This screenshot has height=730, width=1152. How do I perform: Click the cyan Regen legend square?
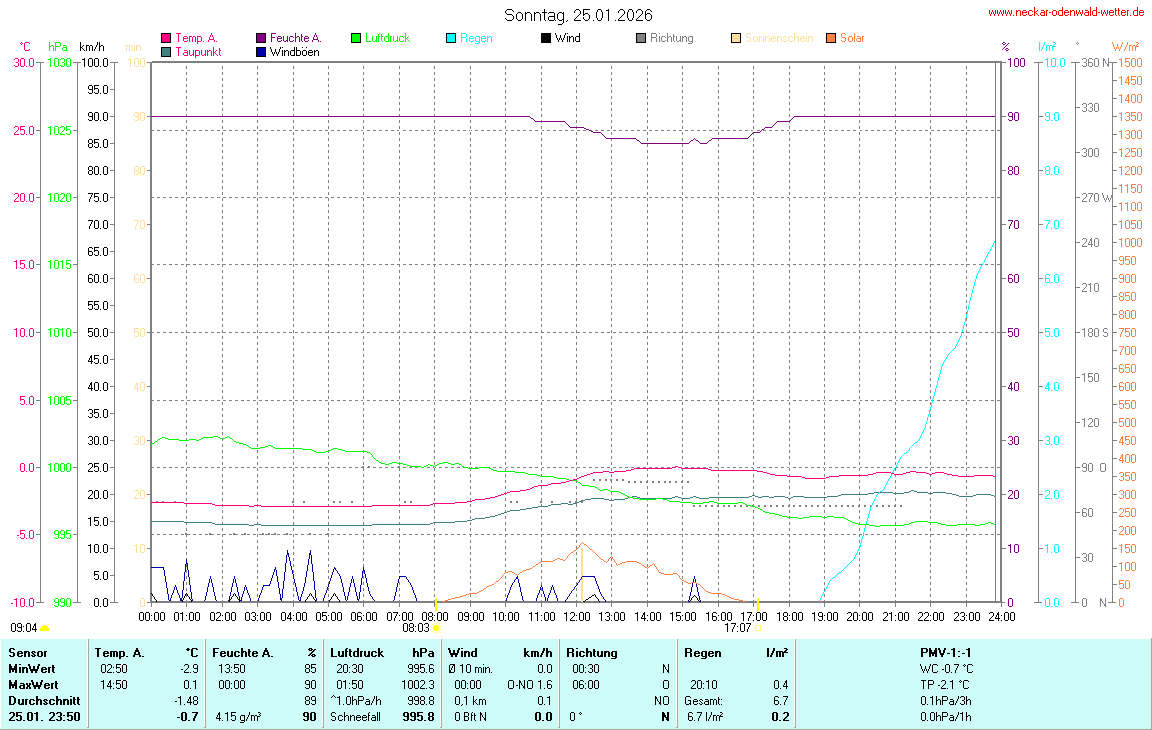point(451,38)
